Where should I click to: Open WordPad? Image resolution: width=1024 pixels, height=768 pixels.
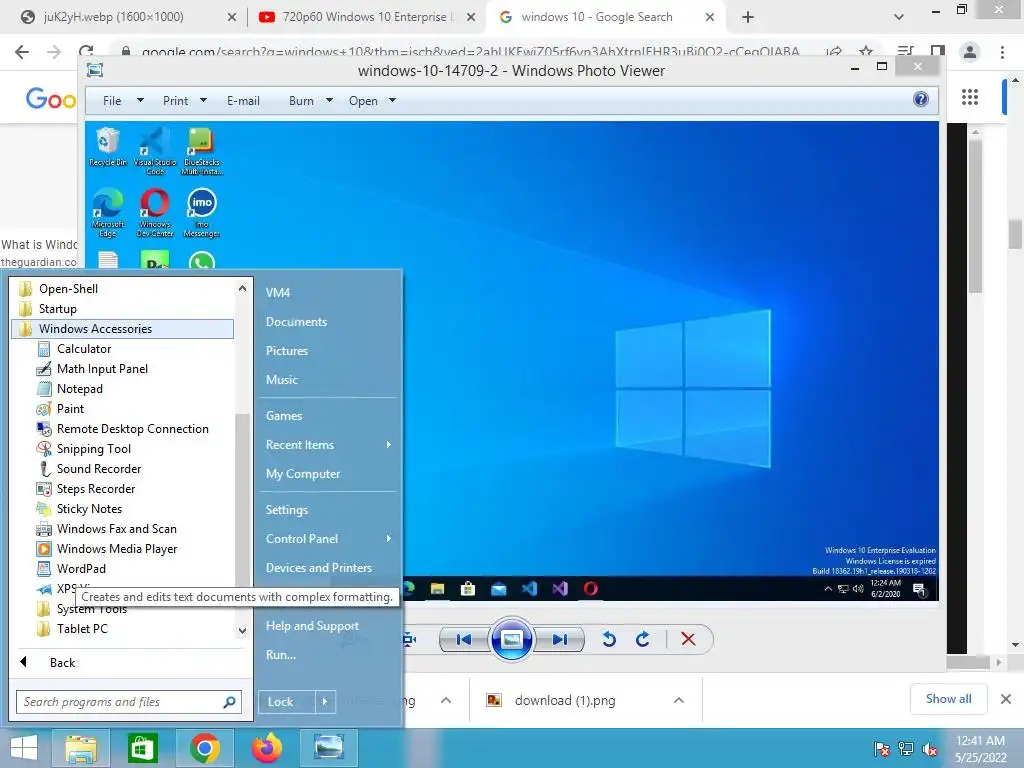pos(81,569)
